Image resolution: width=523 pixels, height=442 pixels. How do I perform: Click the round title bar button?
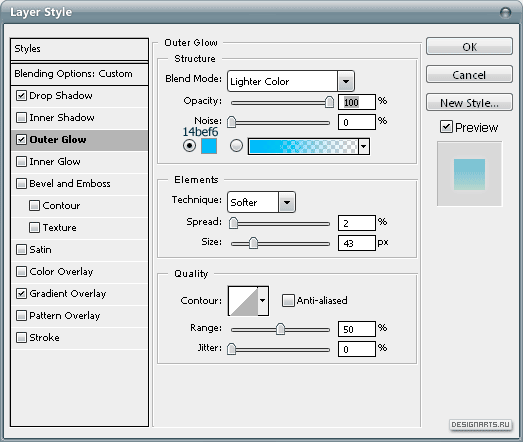click(x=506, y=13)
